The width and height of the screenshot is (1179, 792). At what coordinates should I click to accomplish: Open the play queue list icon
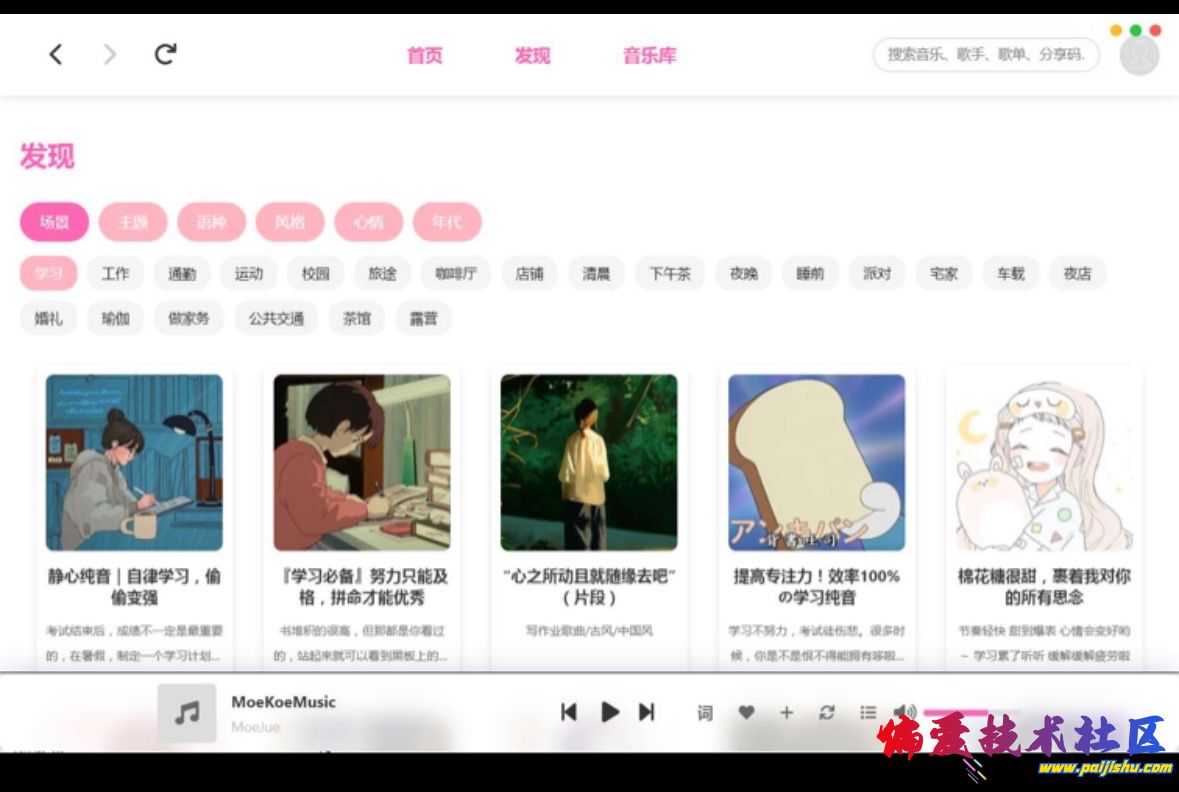point(868,713)
